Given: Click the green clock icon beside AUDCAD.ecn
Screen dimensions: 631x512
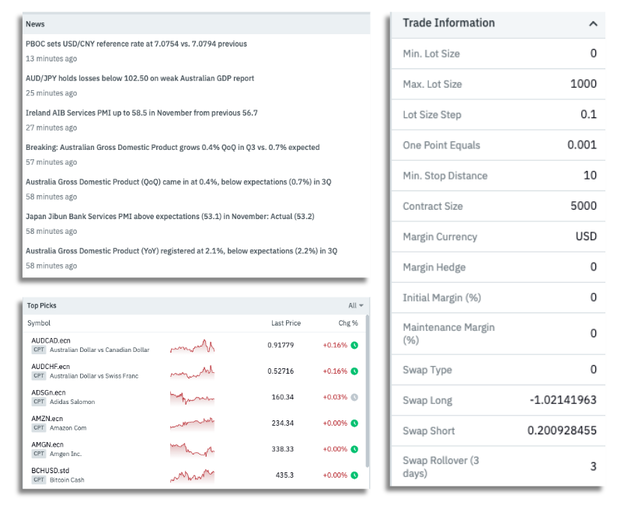Looking at the screenshot, I should click(x=354, y=345).
